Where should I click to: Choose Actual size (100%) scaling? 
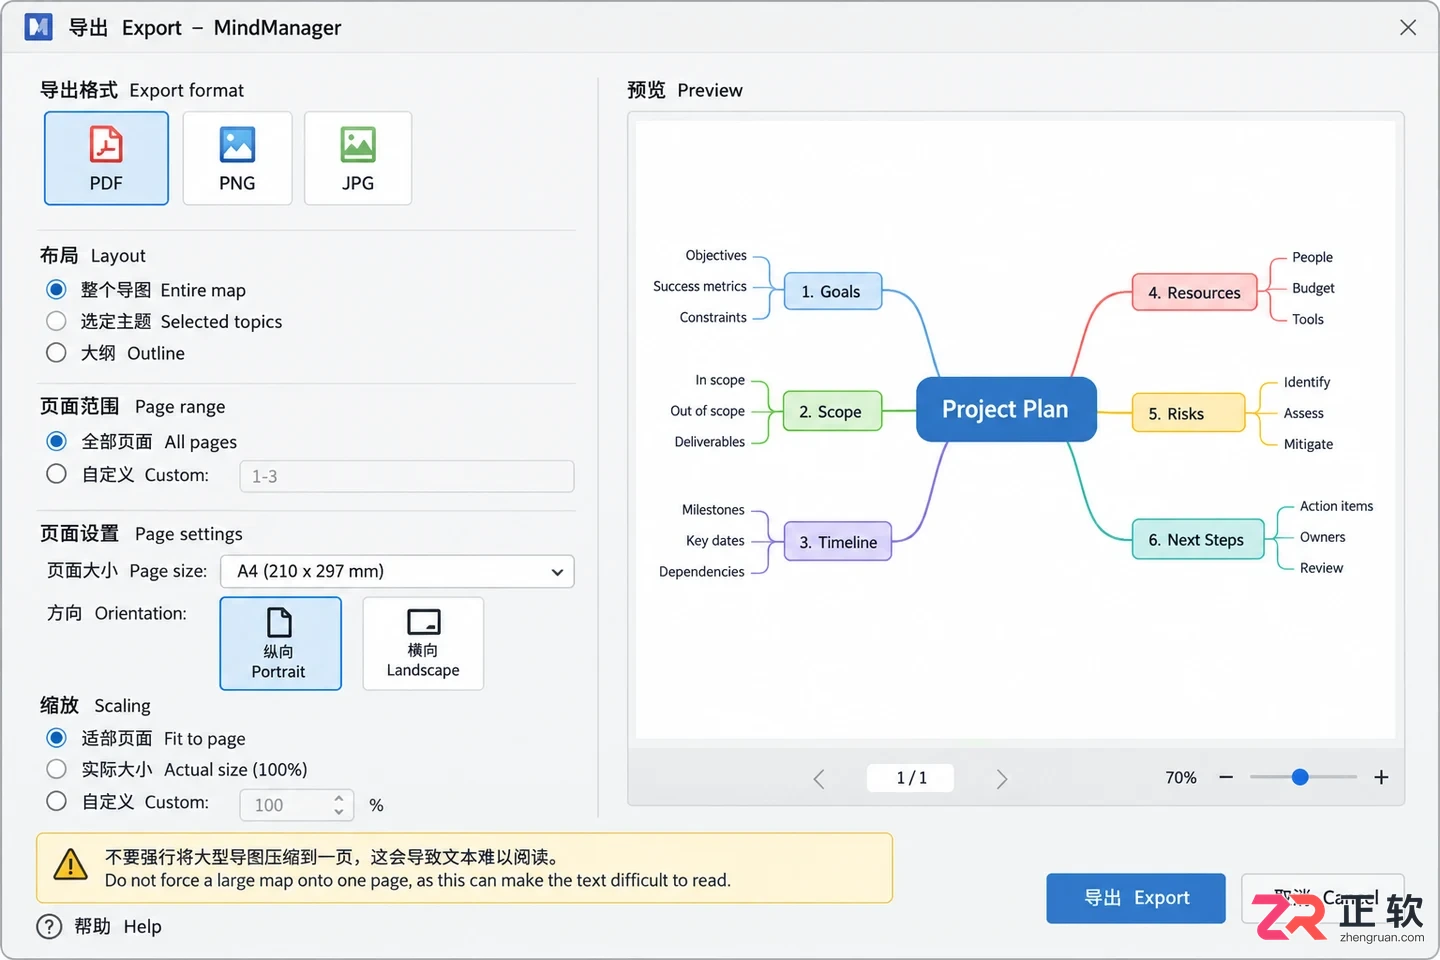point(57,769)
